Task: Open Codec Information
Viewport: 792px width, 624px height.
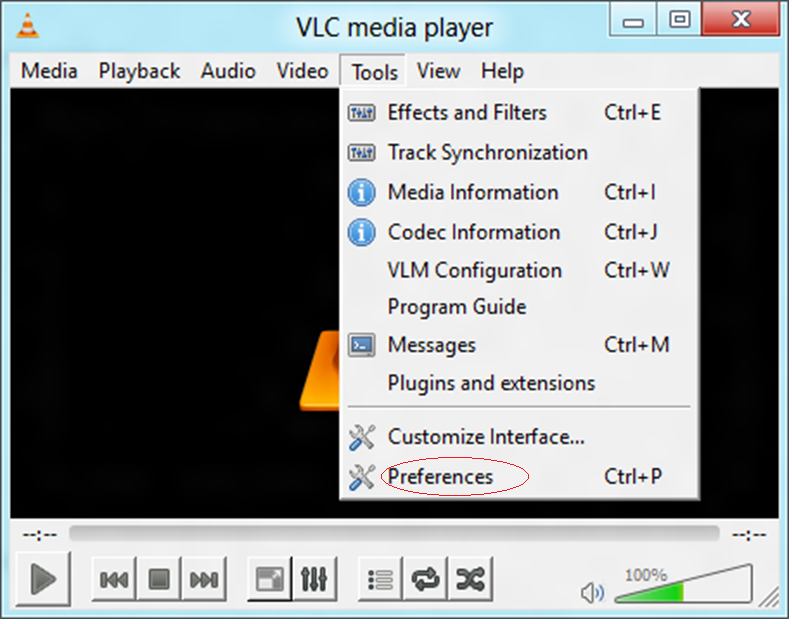Action: (x=519, y=232)
